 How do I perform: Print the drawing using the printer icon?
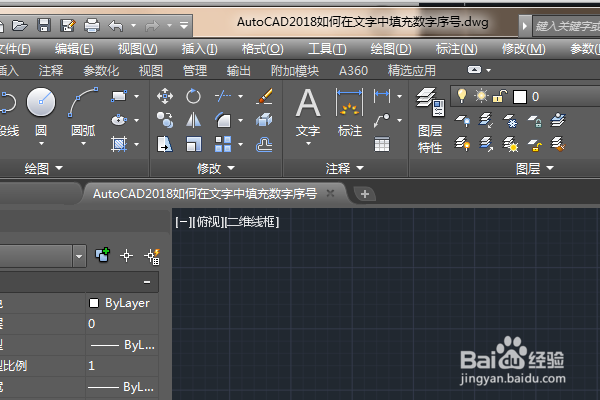pos(92,26)
